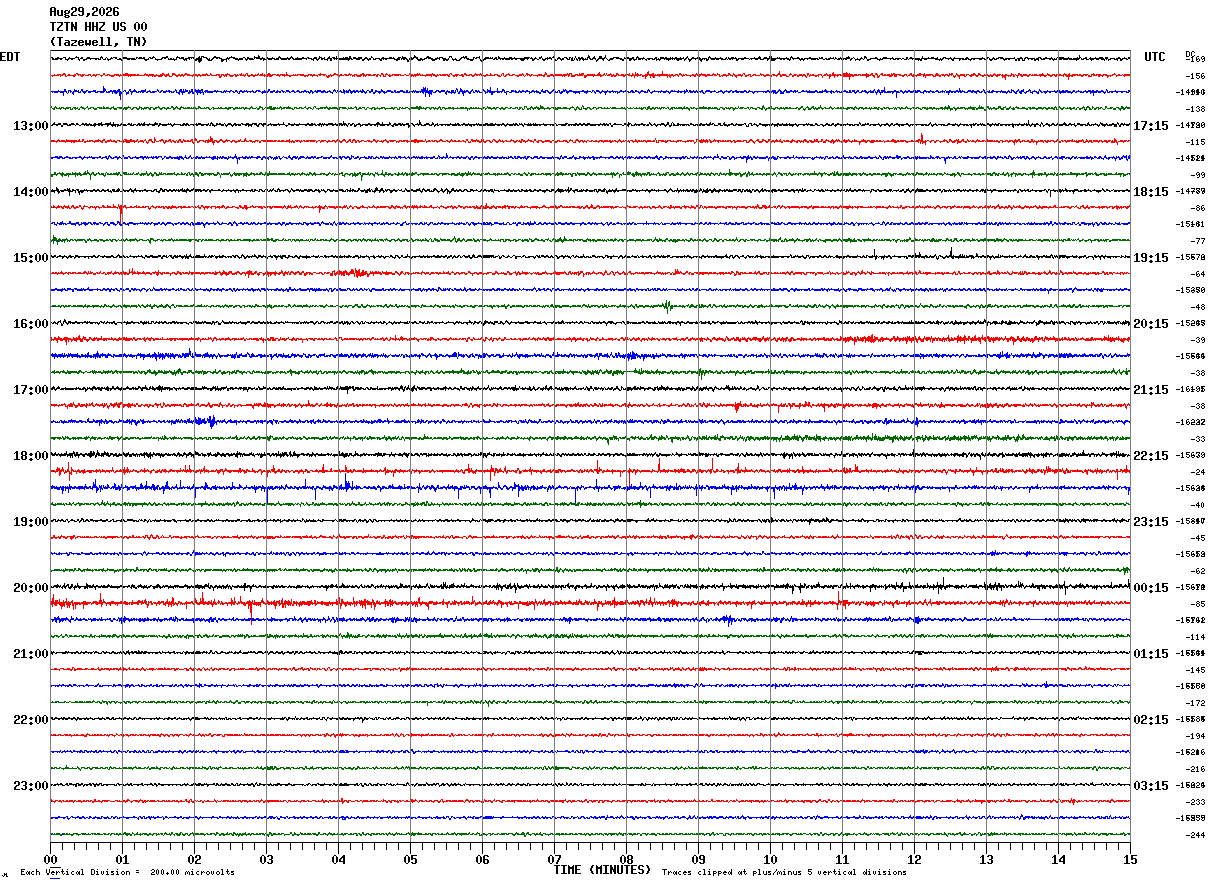Click the 16:00 EDT time label
This screenshot has width=1210, height=886.
pos(30,324)
